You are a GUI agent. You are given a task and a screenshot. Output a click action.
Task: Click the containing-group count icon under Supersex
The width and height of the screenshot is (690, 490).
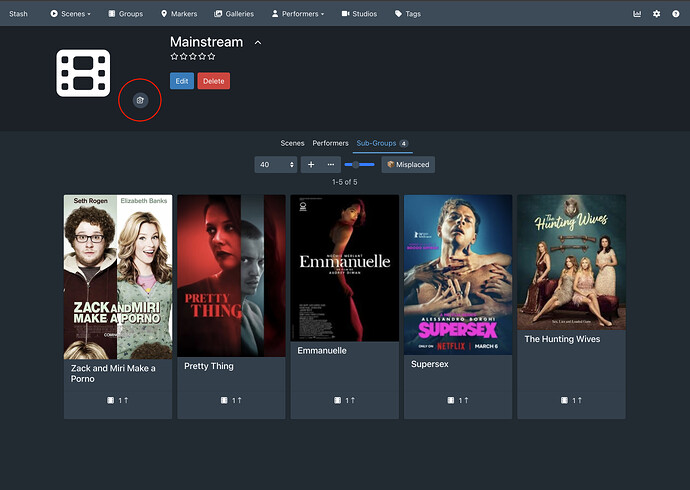click(458, 400)
